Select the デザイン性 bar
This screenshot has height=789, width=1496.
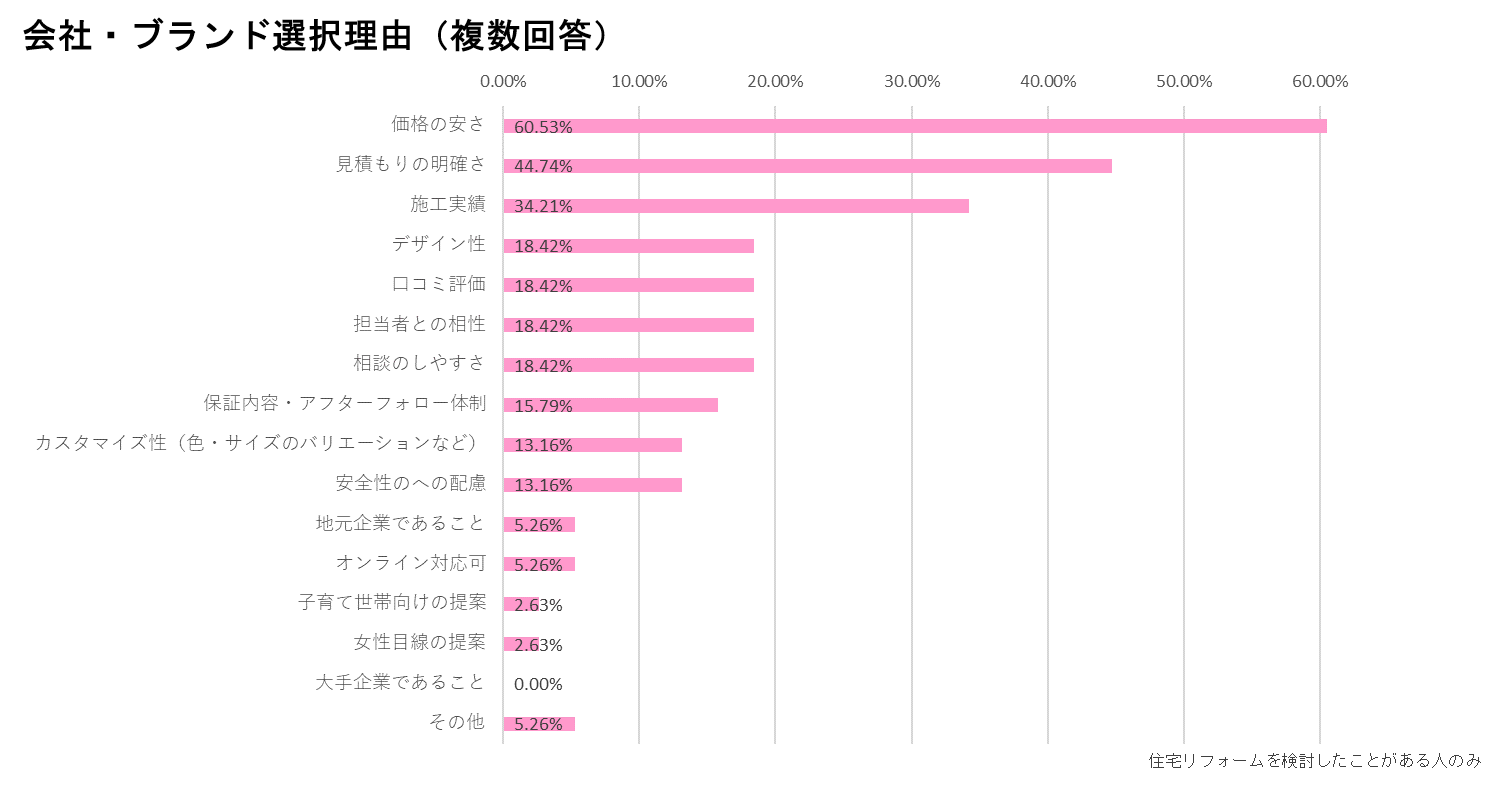(x=628, y=246)
